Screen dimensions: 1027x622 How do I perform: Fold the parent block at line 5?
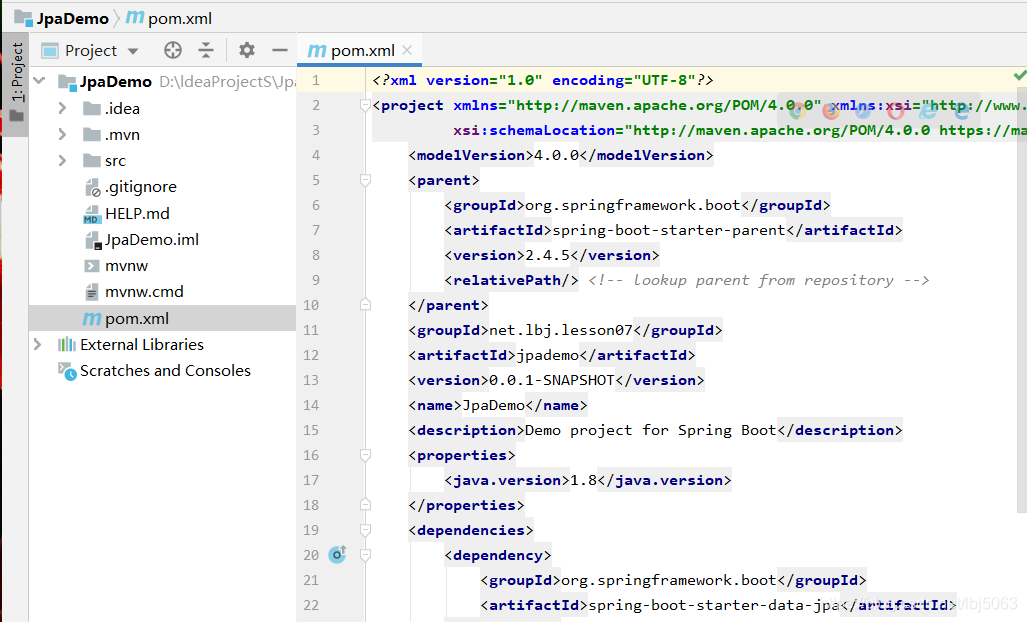coord(365,180)
